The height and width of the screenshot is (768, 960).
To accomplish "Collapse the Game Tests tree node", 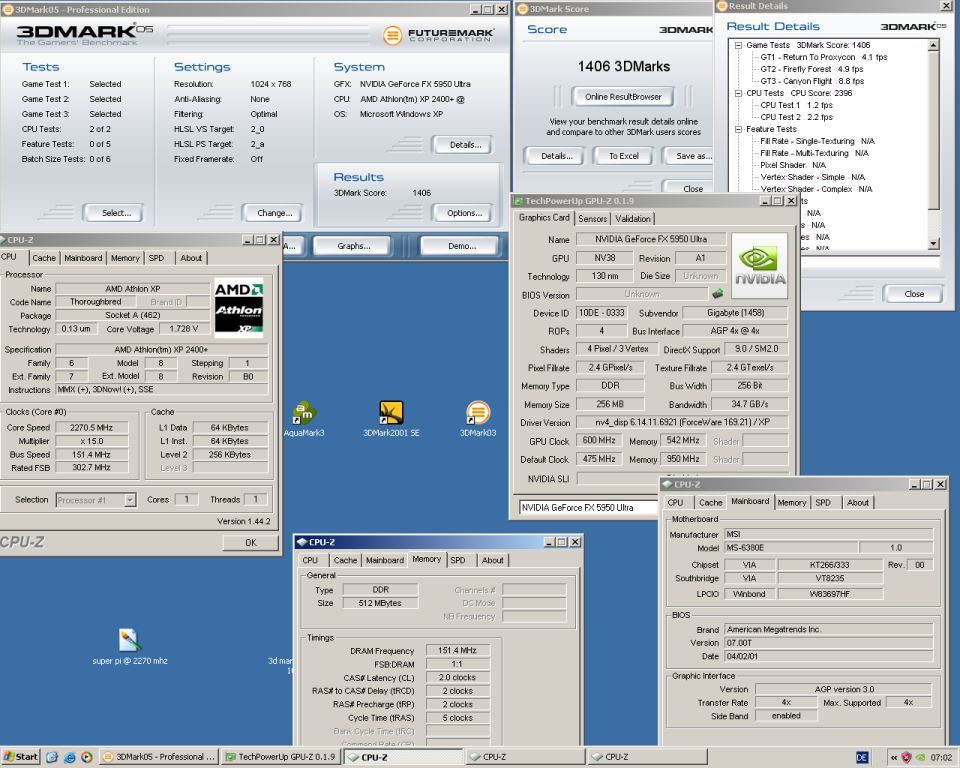I will pyautogui.click(x=738, y=45).
